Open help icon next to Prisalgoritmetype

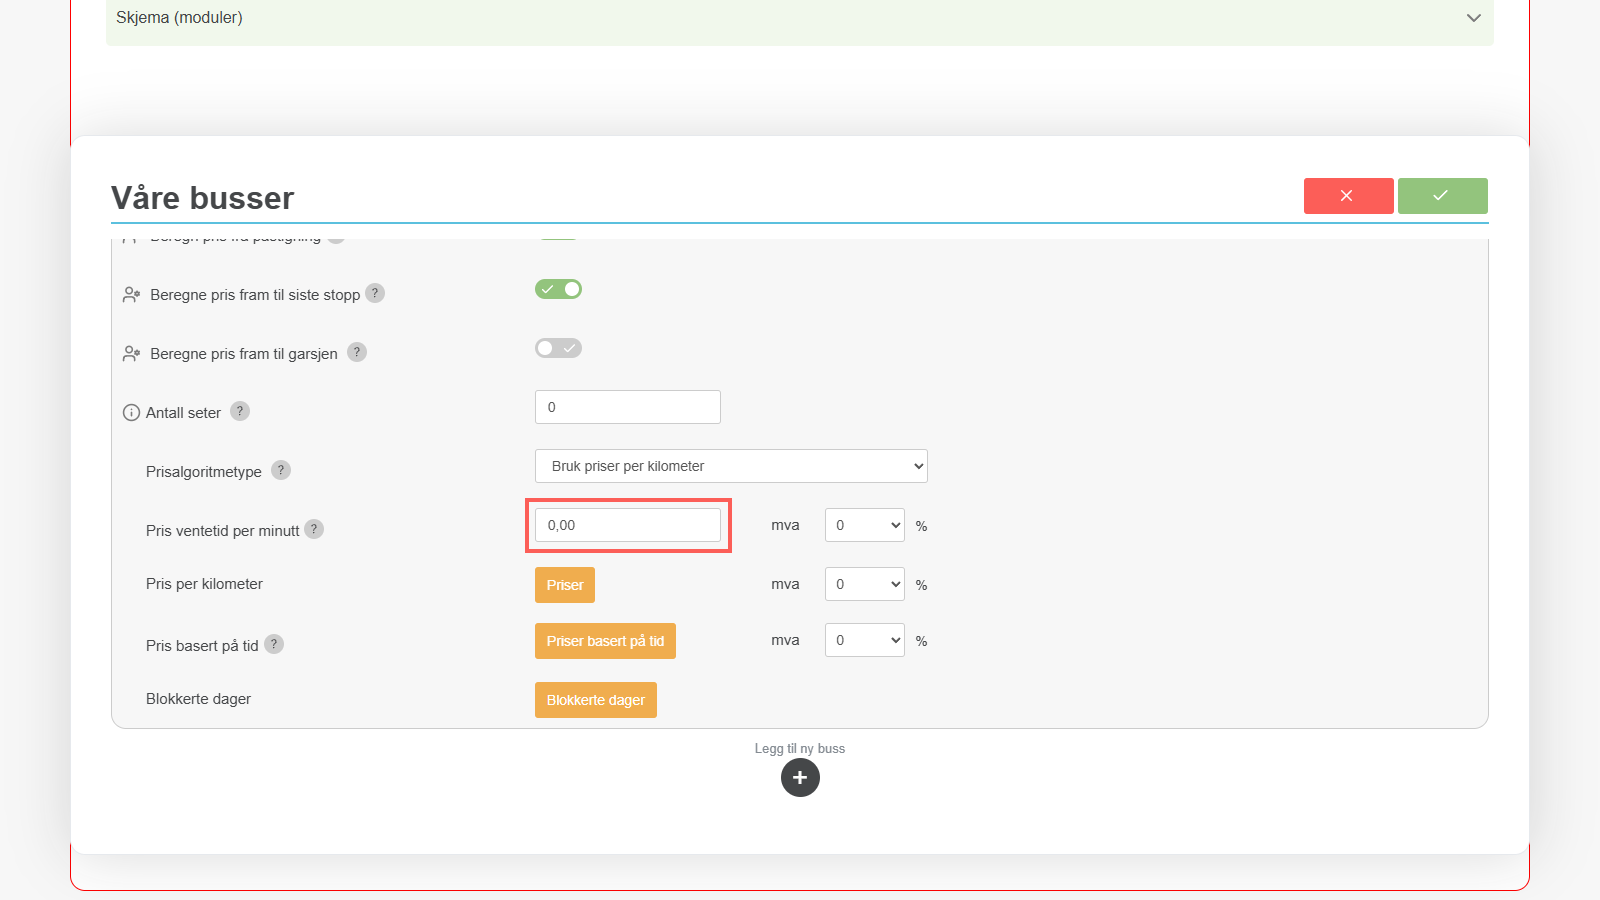(281, 470)
